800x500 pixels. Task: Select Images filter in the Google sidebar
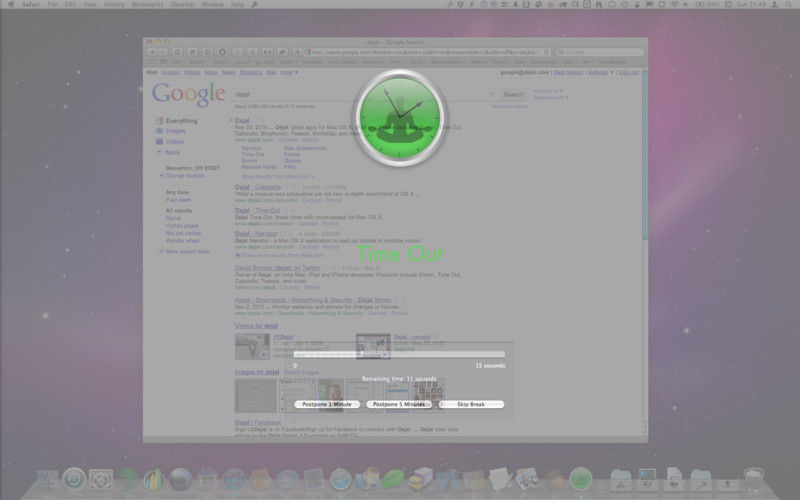[x=176, y=131]
